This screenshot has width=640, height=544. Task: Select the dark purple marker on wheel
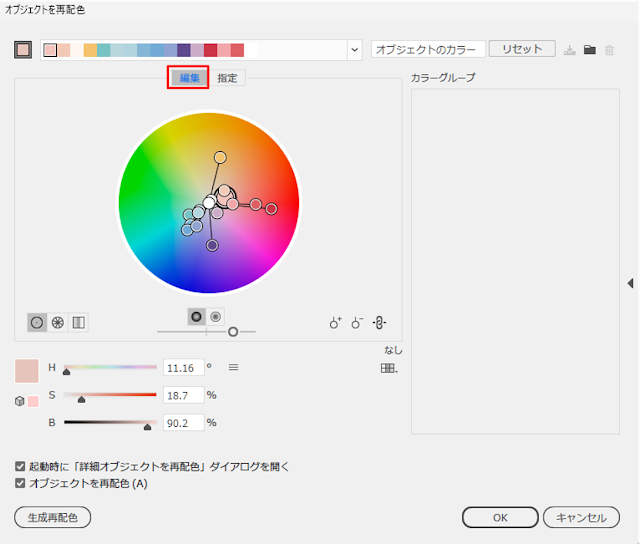pos(212,245)
